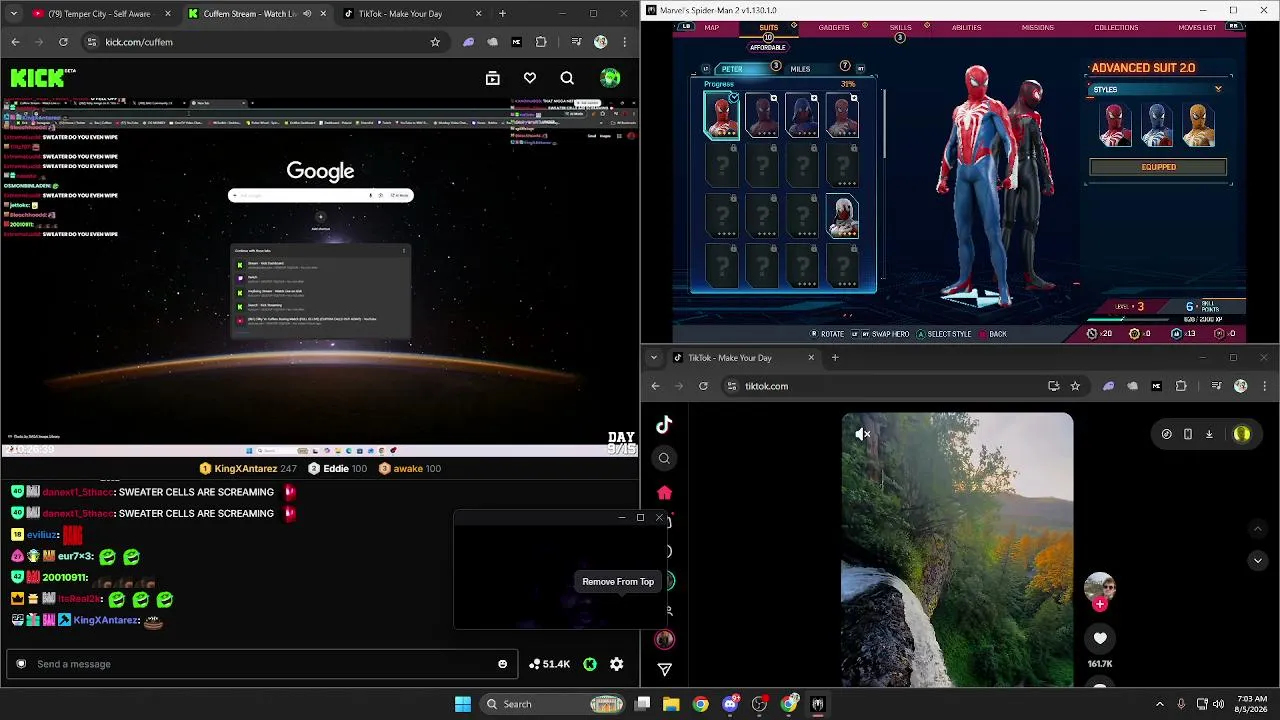Open the 51.4K channel points balance

click(549, 664)
